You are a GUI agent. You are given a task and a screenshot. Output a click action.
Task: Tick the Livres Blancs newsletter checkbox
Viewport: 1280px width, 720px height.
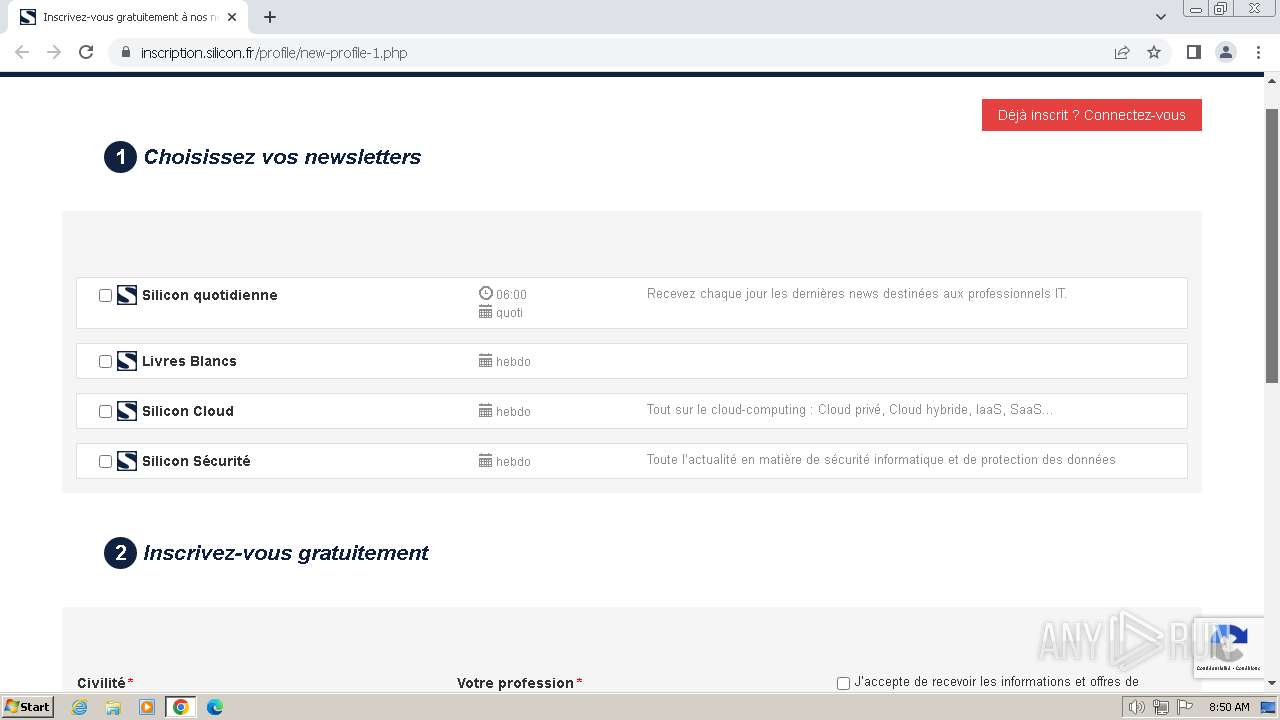[x=105, y=361]
